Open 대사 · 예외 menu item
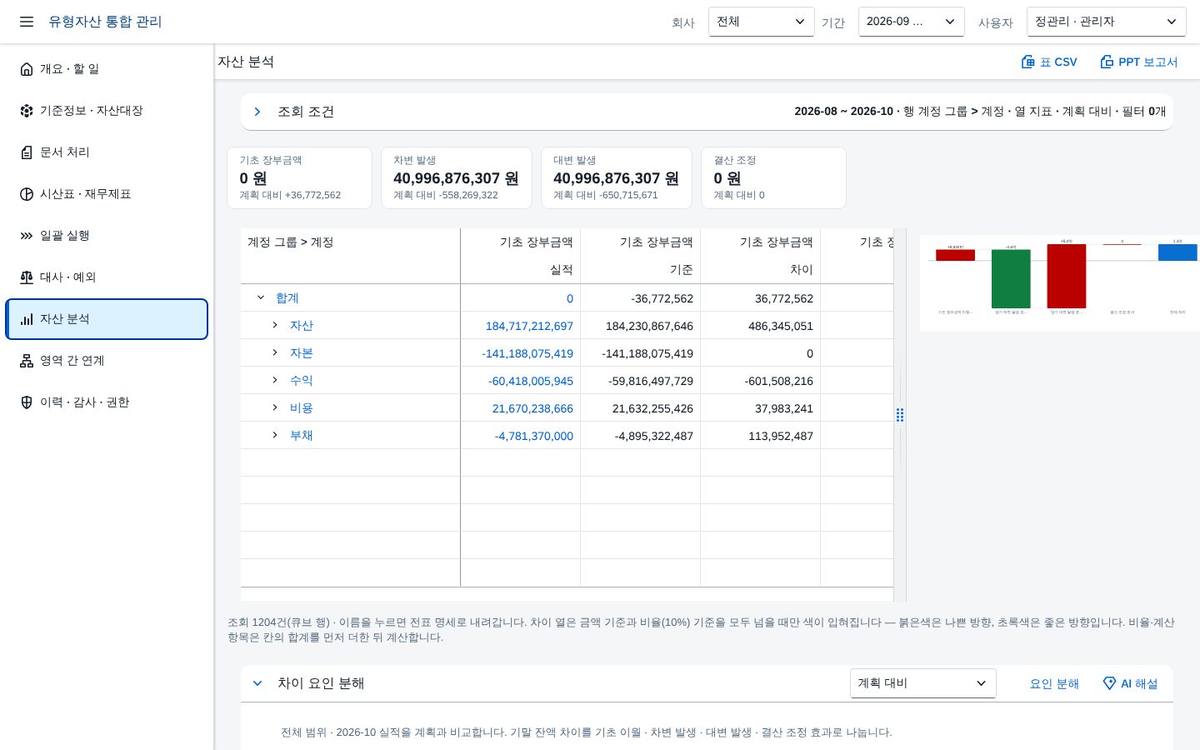This screenshot has height=750, width=1200. coord(107,277)
